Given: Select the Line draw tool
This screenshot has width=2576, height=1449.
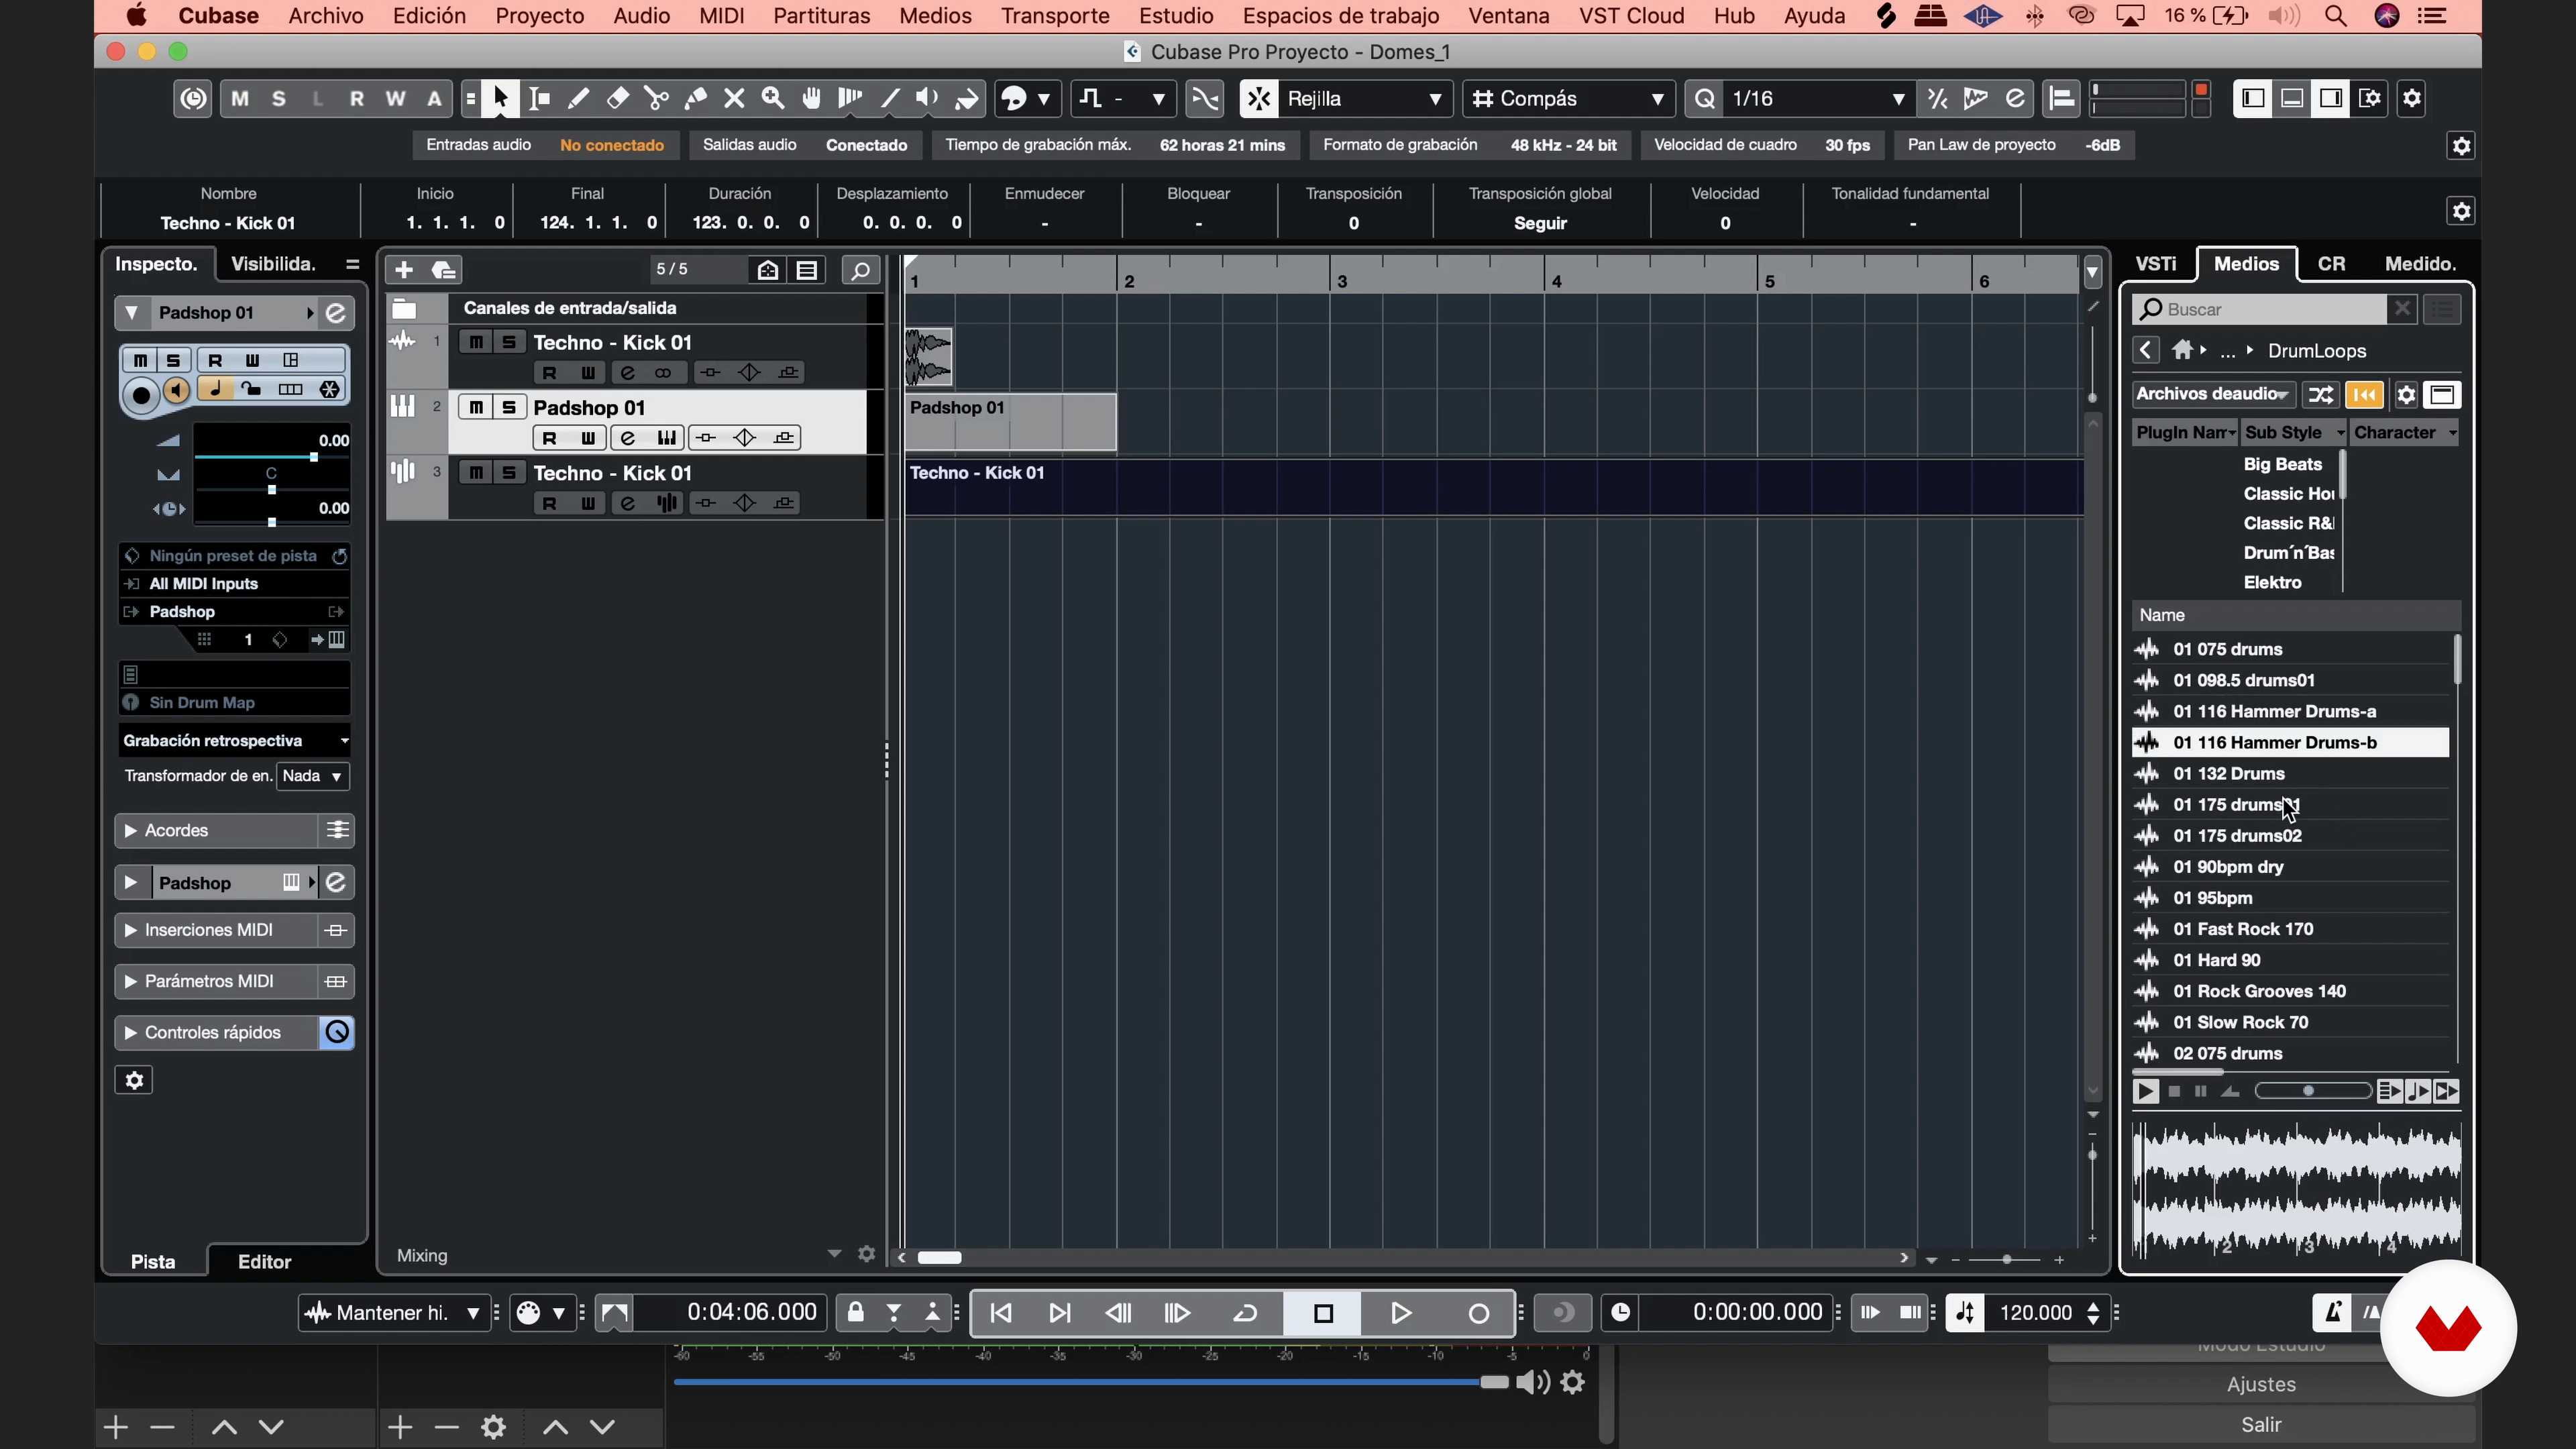Looking at the screenshot, I should 889,98.
